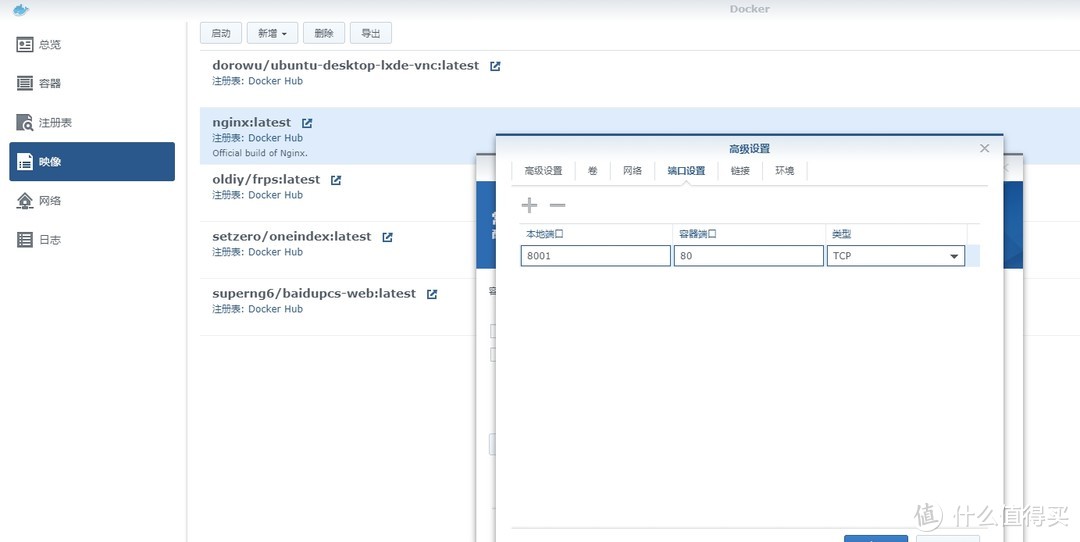The height and width of the screenshot is (542, 1080).
Task: Open the 网络 network section
Action: click(x=92, y=200)
